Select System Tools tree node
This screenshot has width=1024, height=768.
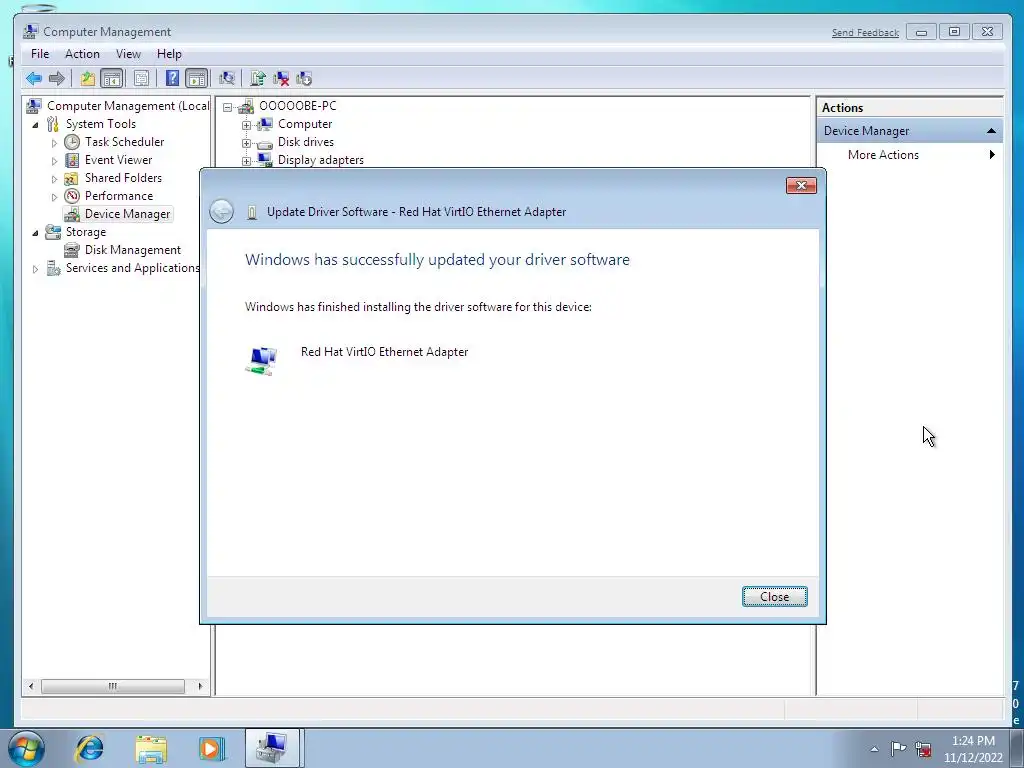pyautogui.click(x=101, y=124)
